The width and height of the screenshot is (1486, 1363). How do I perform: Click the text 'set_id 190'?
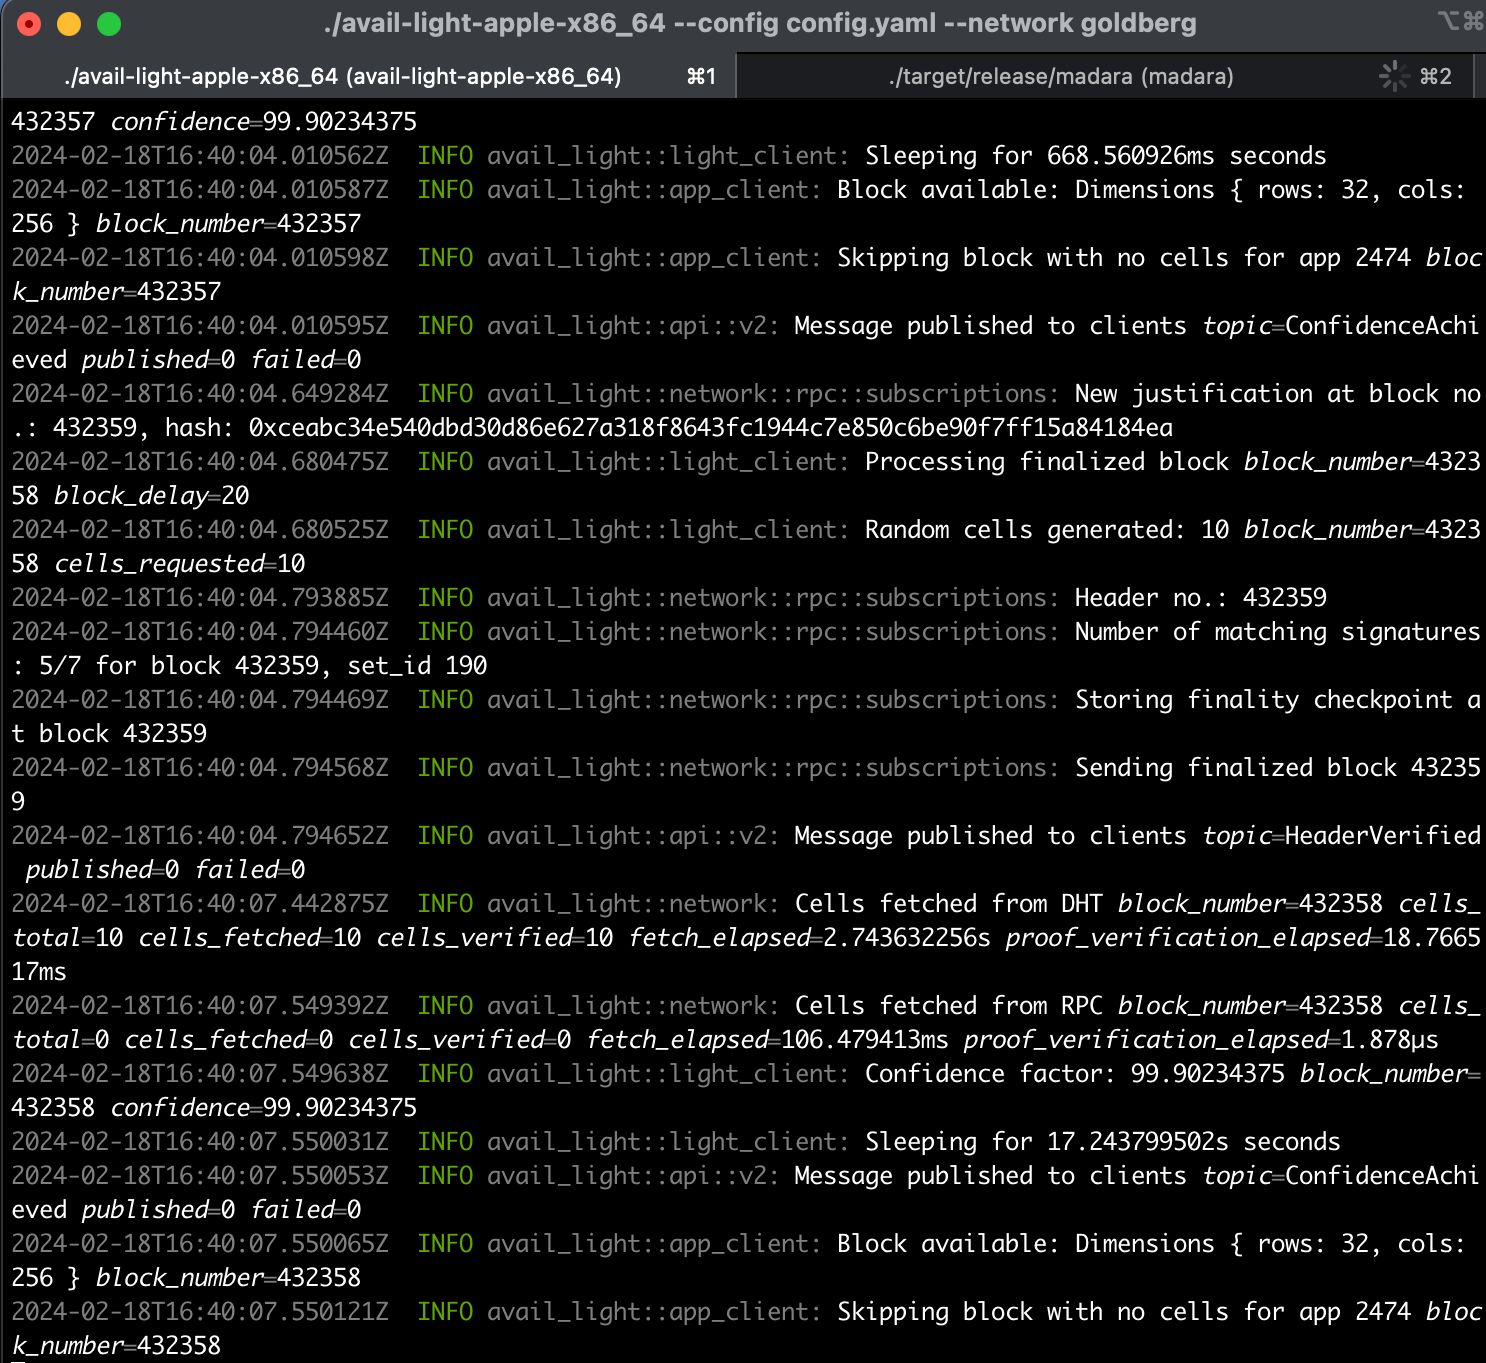(417, 666)
